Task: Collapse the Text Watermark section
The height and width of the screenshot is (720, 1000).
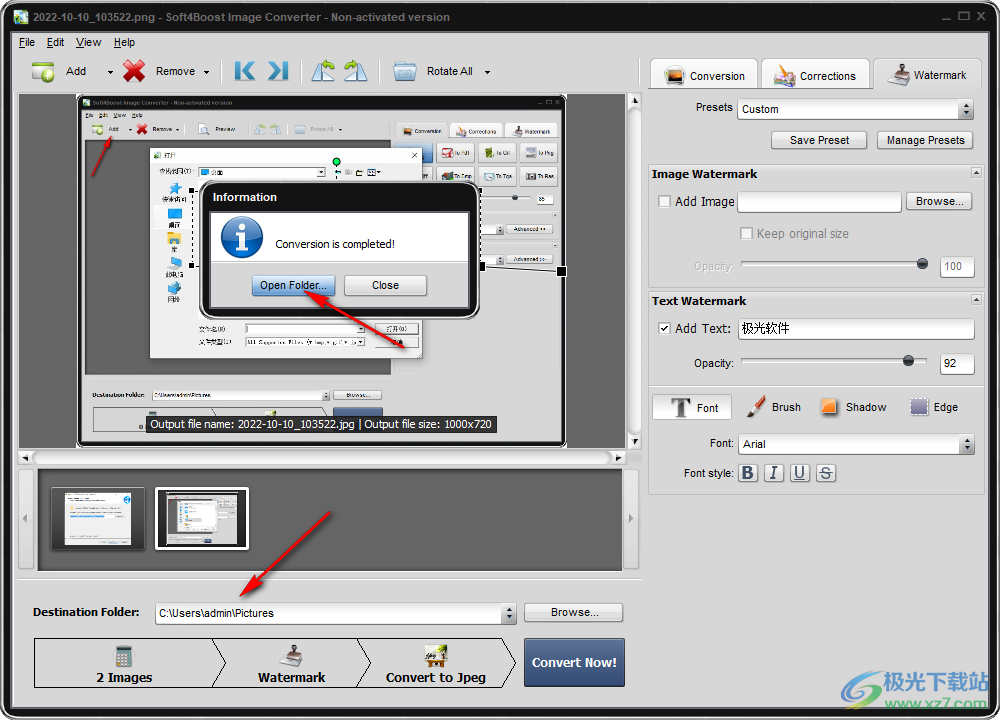Action: pos(976,299)
